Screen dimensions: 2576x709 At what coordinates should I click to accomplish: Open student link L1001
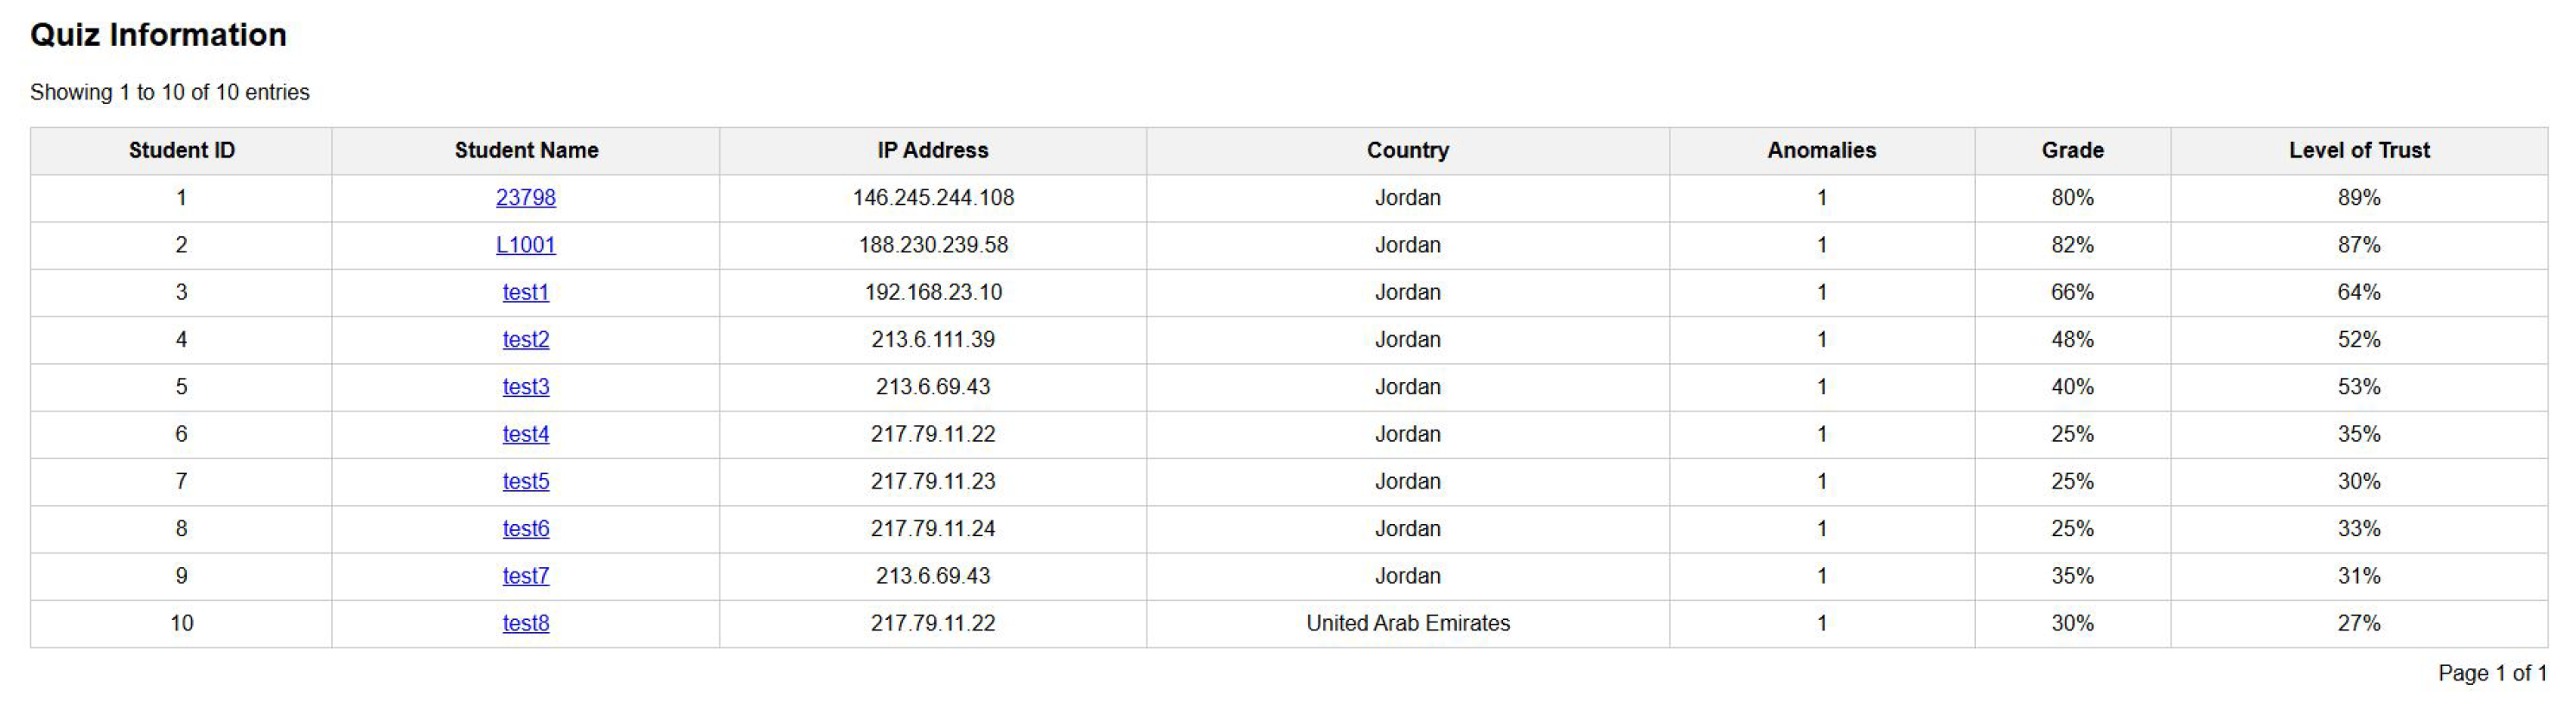525,245
